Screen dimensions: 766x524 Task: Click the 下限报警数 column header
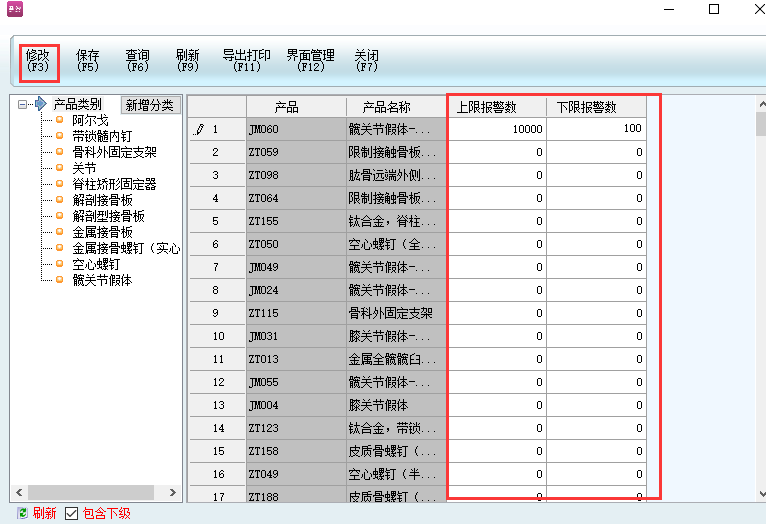586,107
